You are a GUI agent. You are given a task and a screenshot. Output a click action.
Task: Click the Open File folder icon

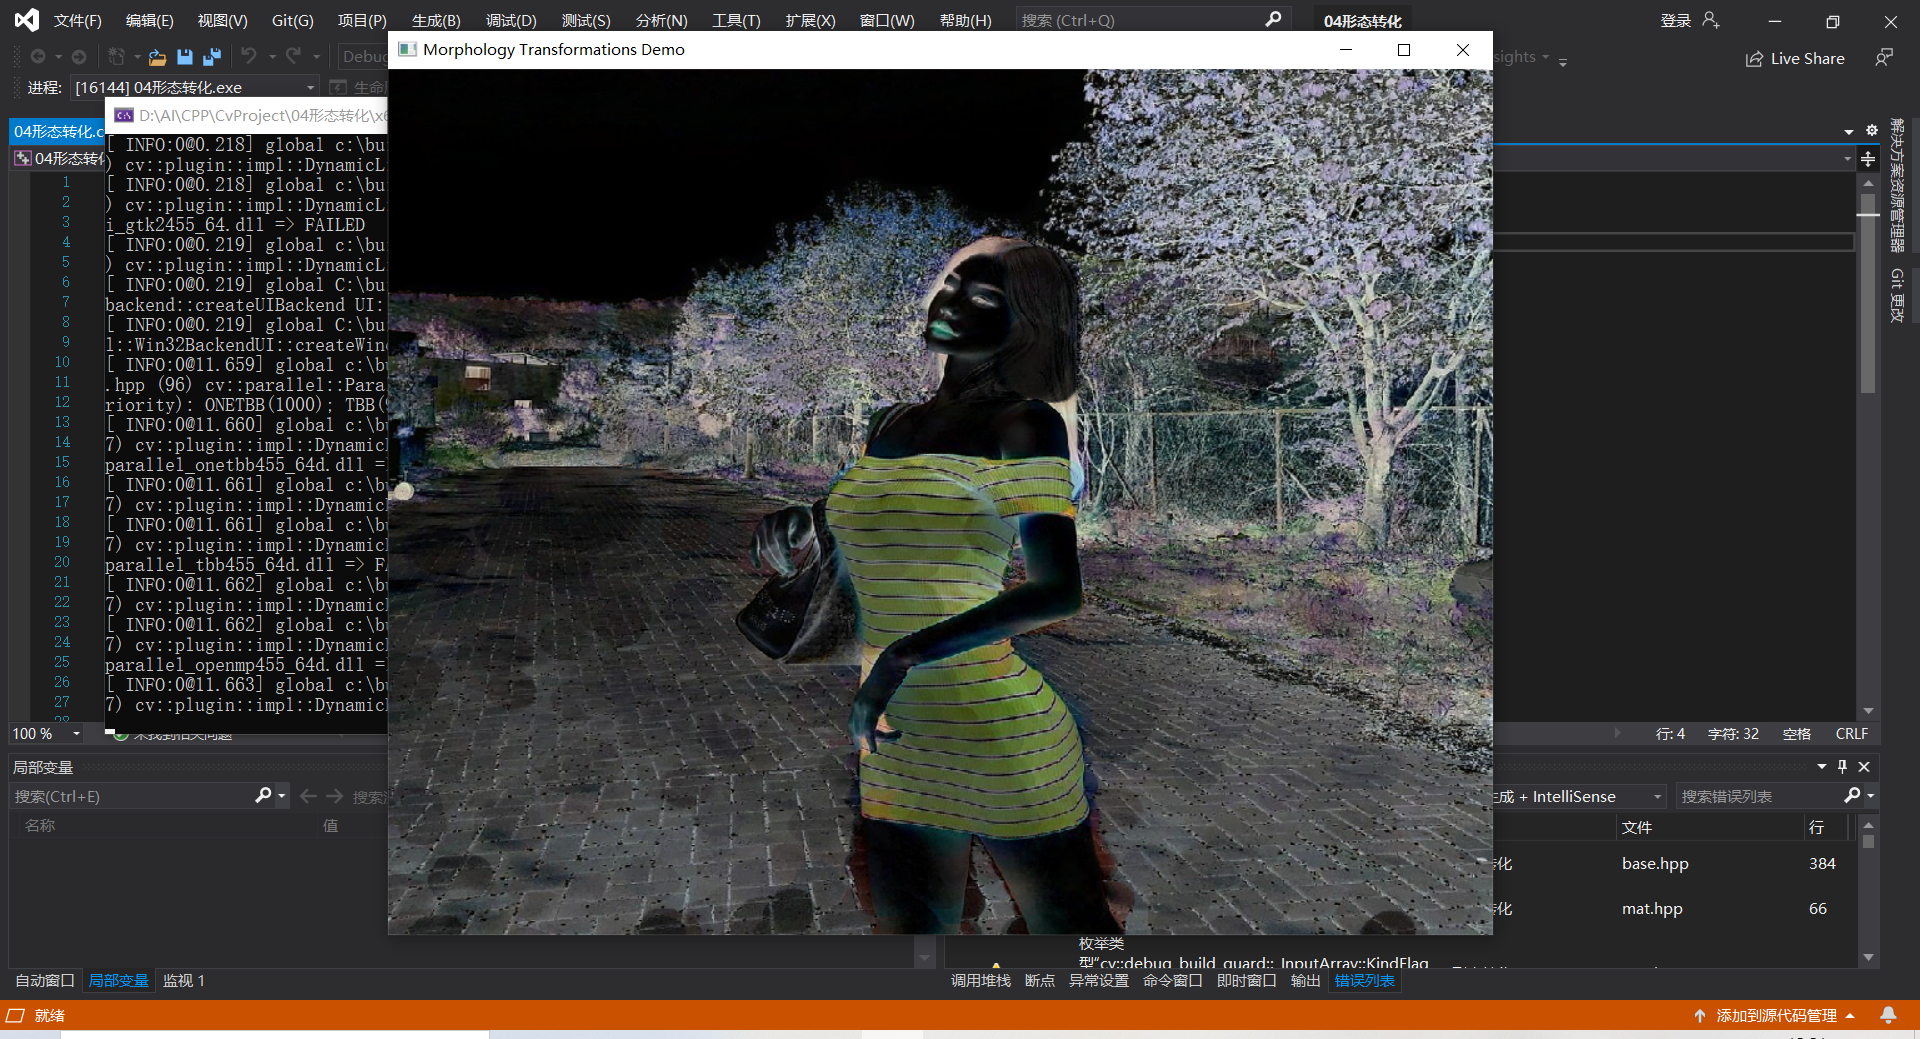(157, 57)
